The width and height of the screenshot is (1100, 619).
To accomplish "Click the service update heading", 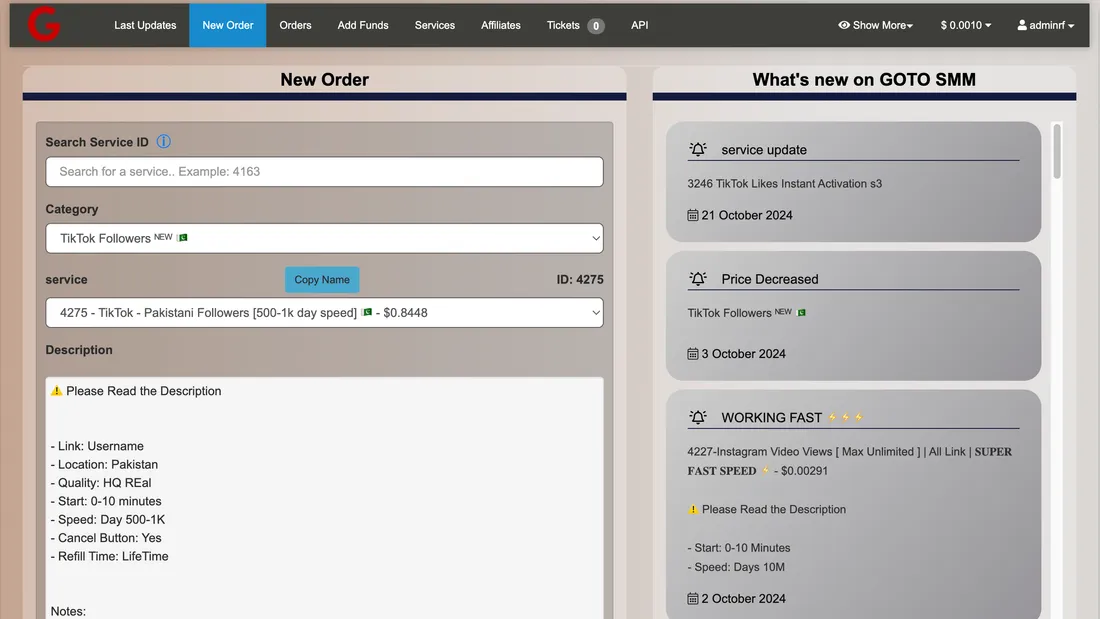I will point(764,149).
